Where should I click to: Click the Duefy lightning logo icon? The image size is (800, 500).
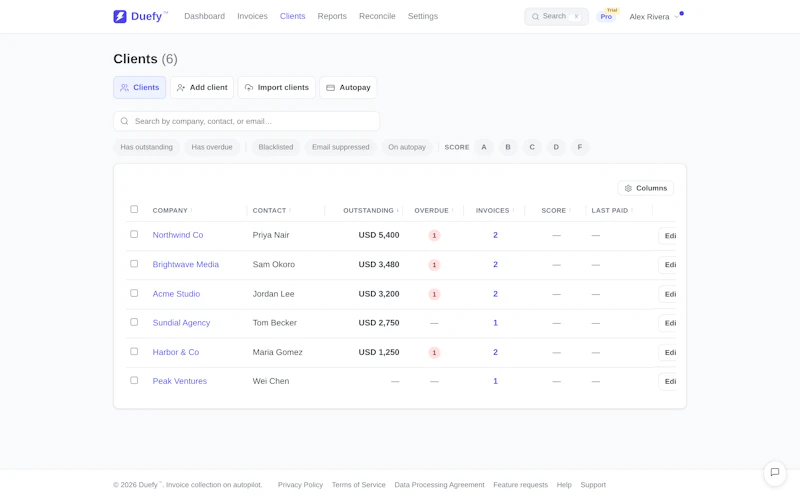120,16
